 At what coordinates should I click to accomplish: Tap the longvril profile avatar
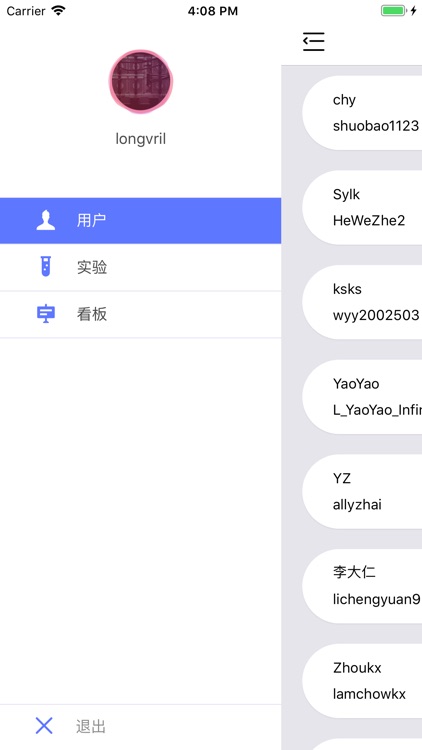pos(141,82)
